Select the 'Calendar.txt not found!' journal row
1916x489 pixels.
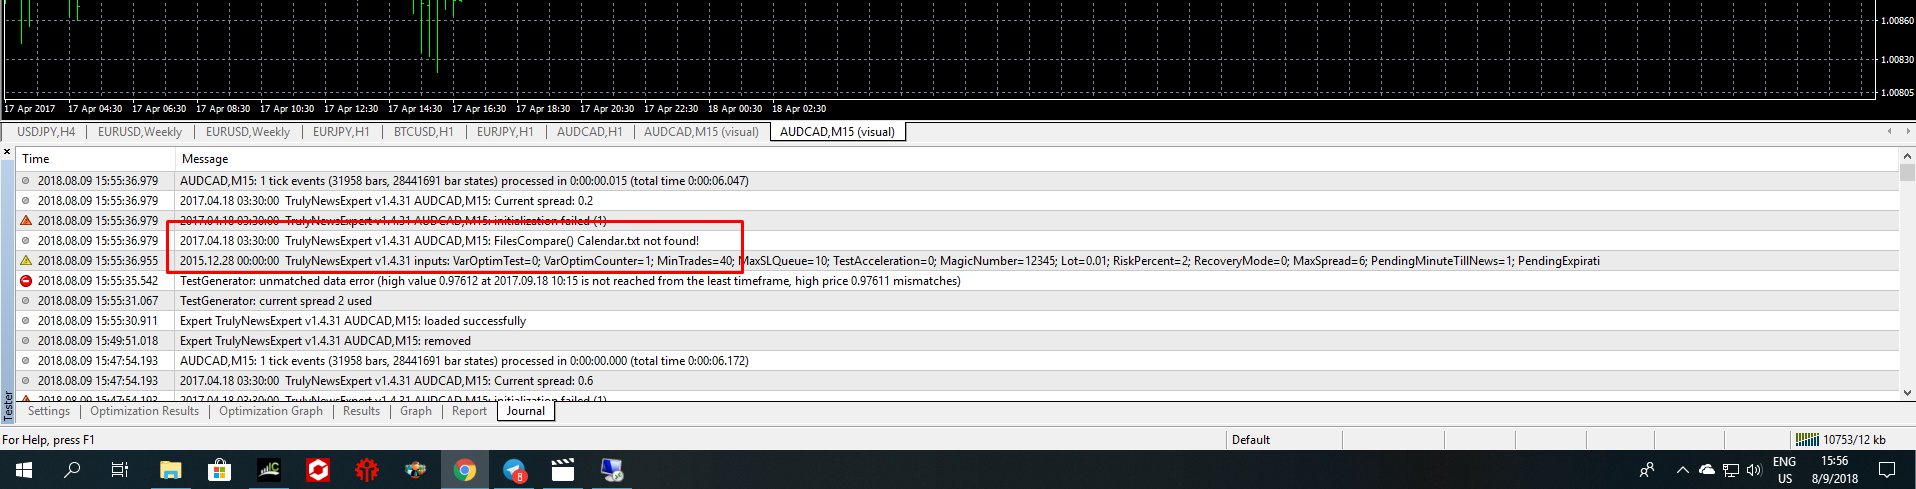957,241
